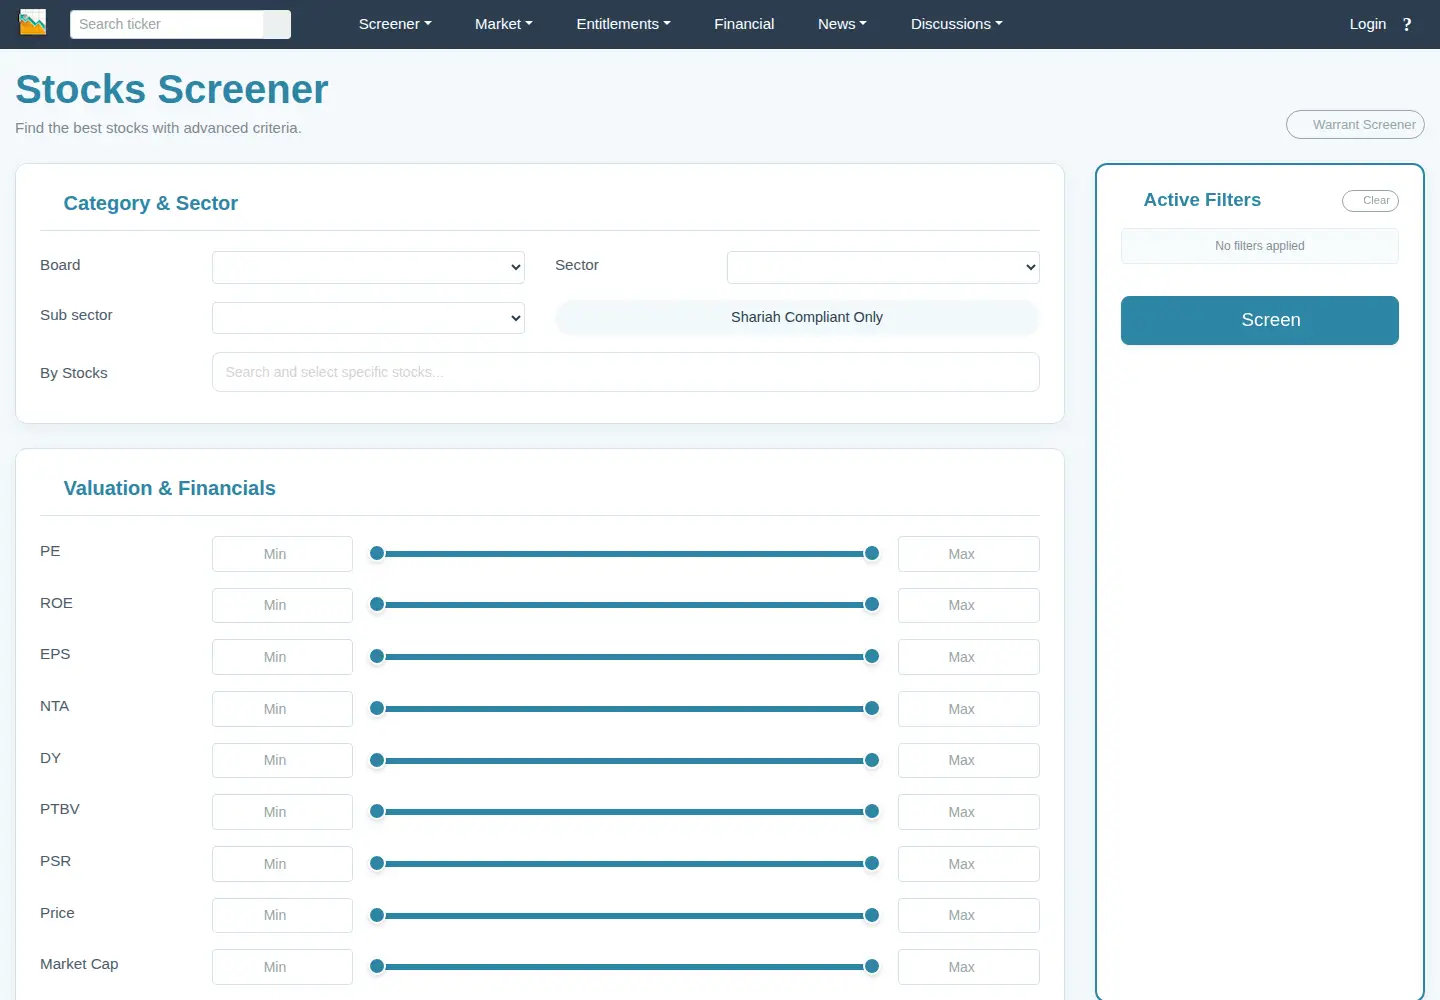The image size is (1440, 1000).
Task: Click the By Stocks search field
Action: click(626, 372)
